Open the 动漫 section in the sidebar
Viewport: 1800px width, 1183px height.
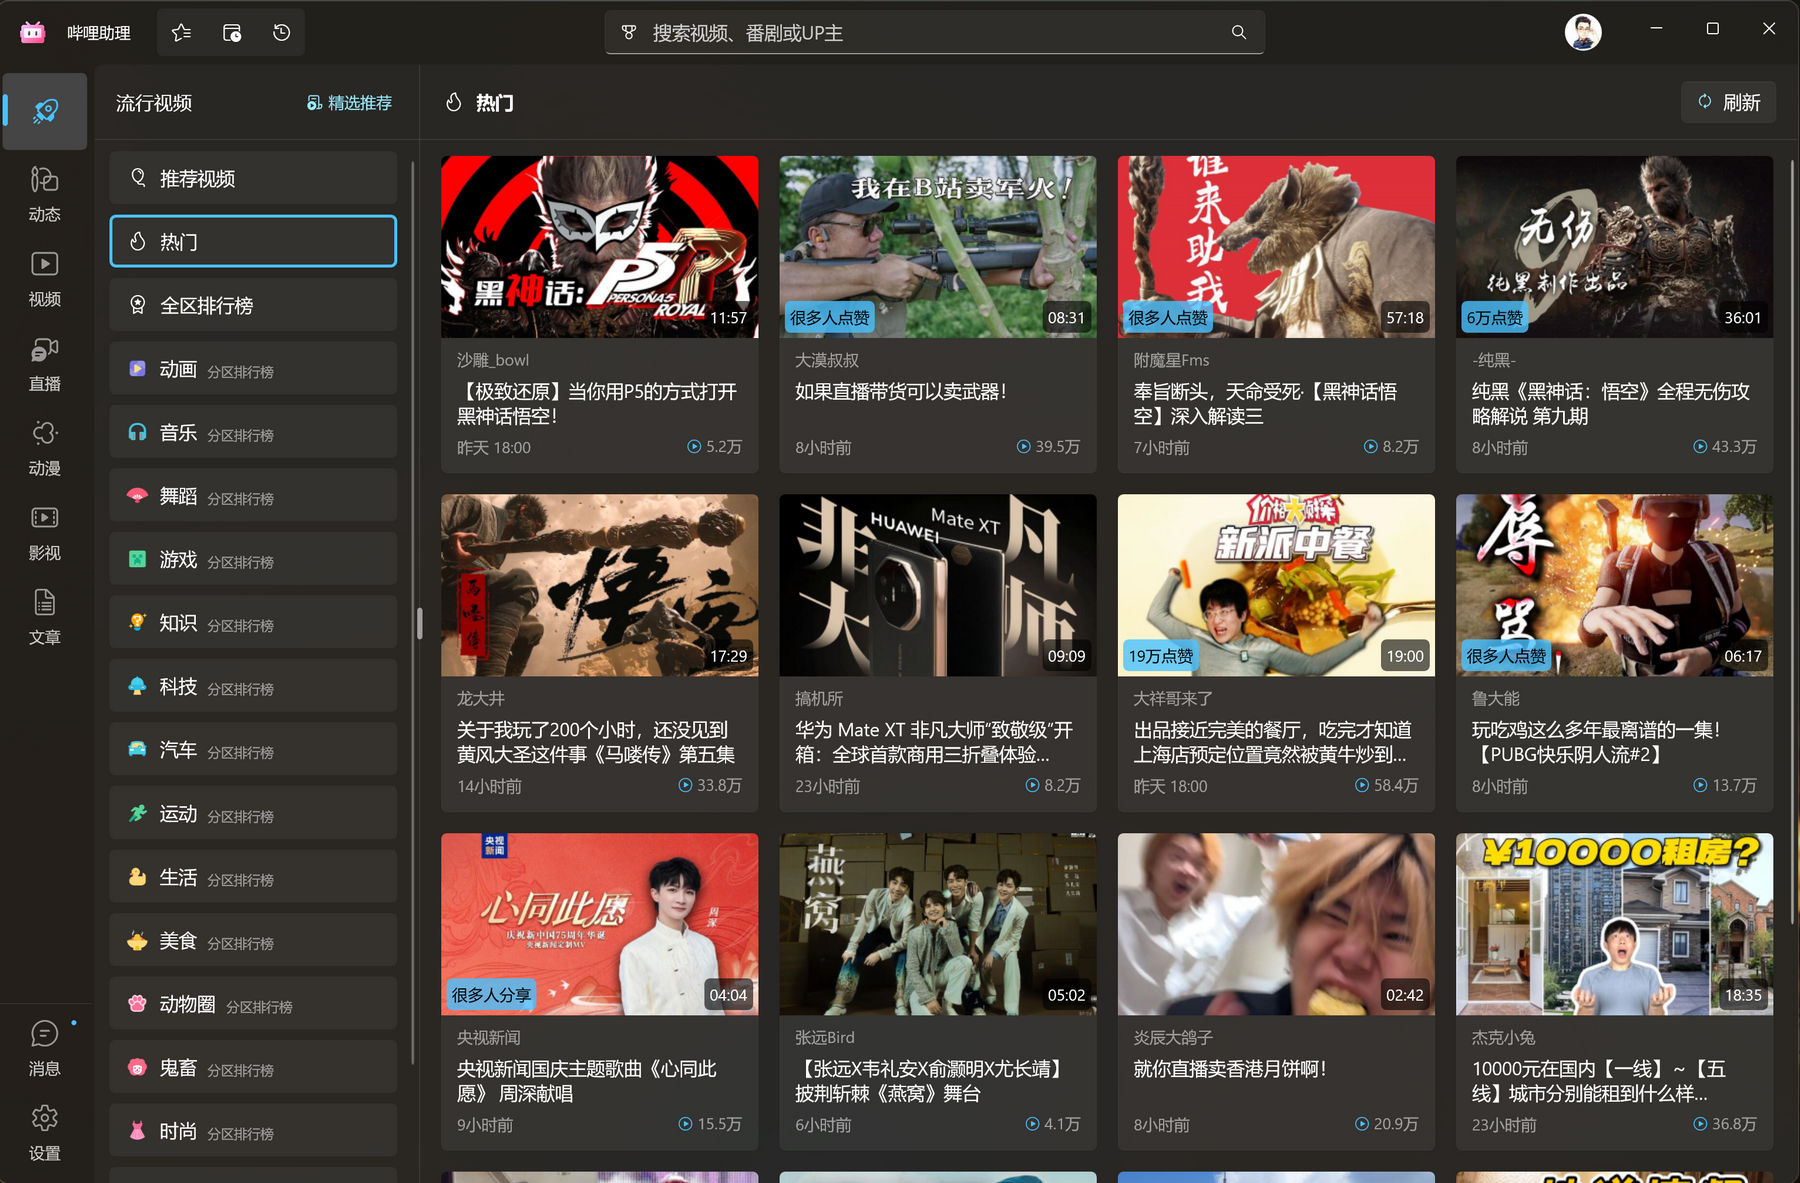[x=44, y=447]
